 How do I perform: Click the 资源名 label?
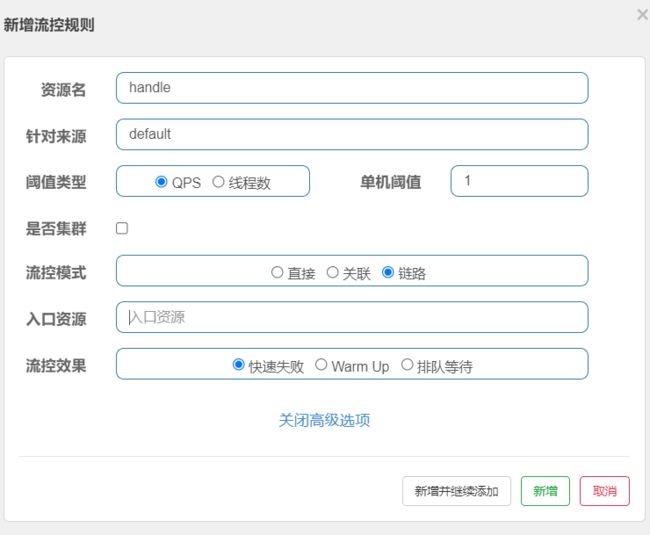[x=63, y=90]
